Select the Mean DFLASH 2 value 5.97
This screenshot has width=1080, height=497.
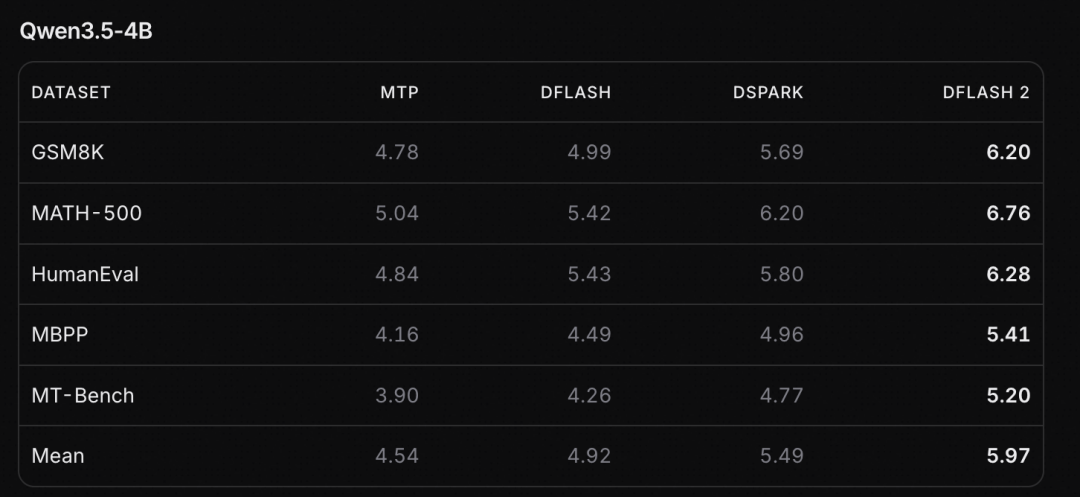tap(1008, 456)
